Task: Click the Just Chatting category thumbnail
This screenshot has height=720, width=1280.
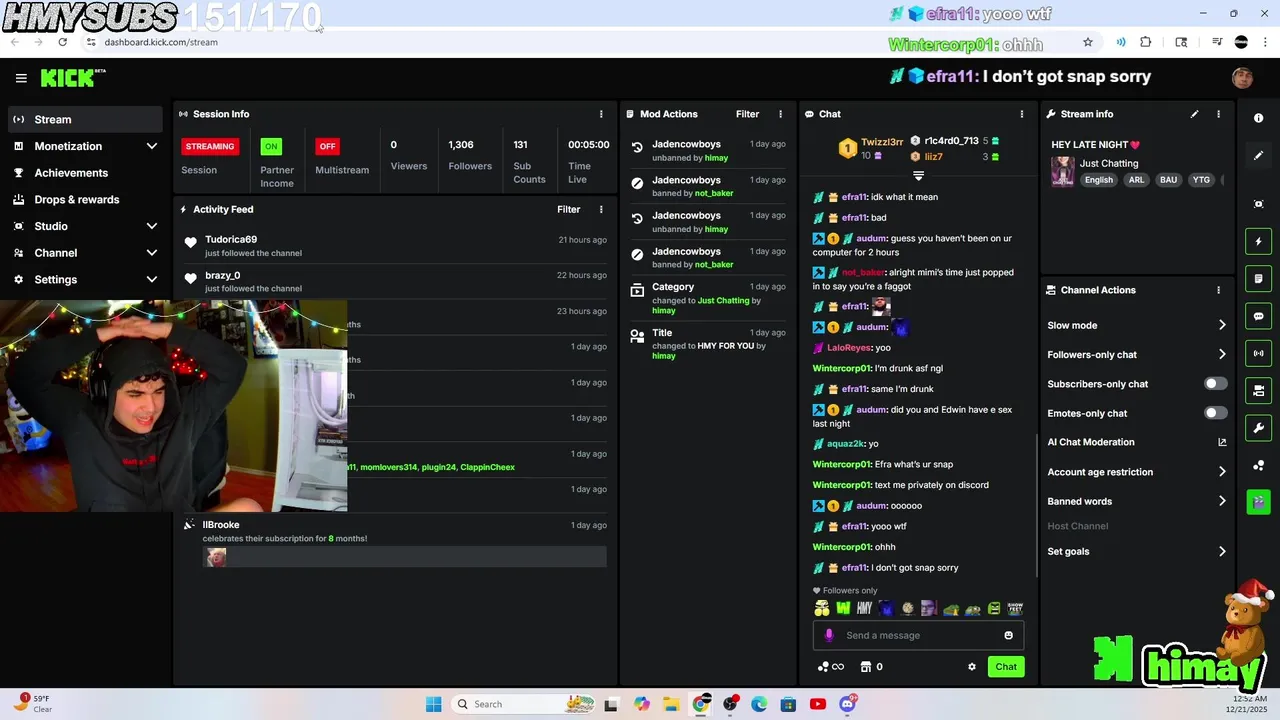Action: [1062, 171]
